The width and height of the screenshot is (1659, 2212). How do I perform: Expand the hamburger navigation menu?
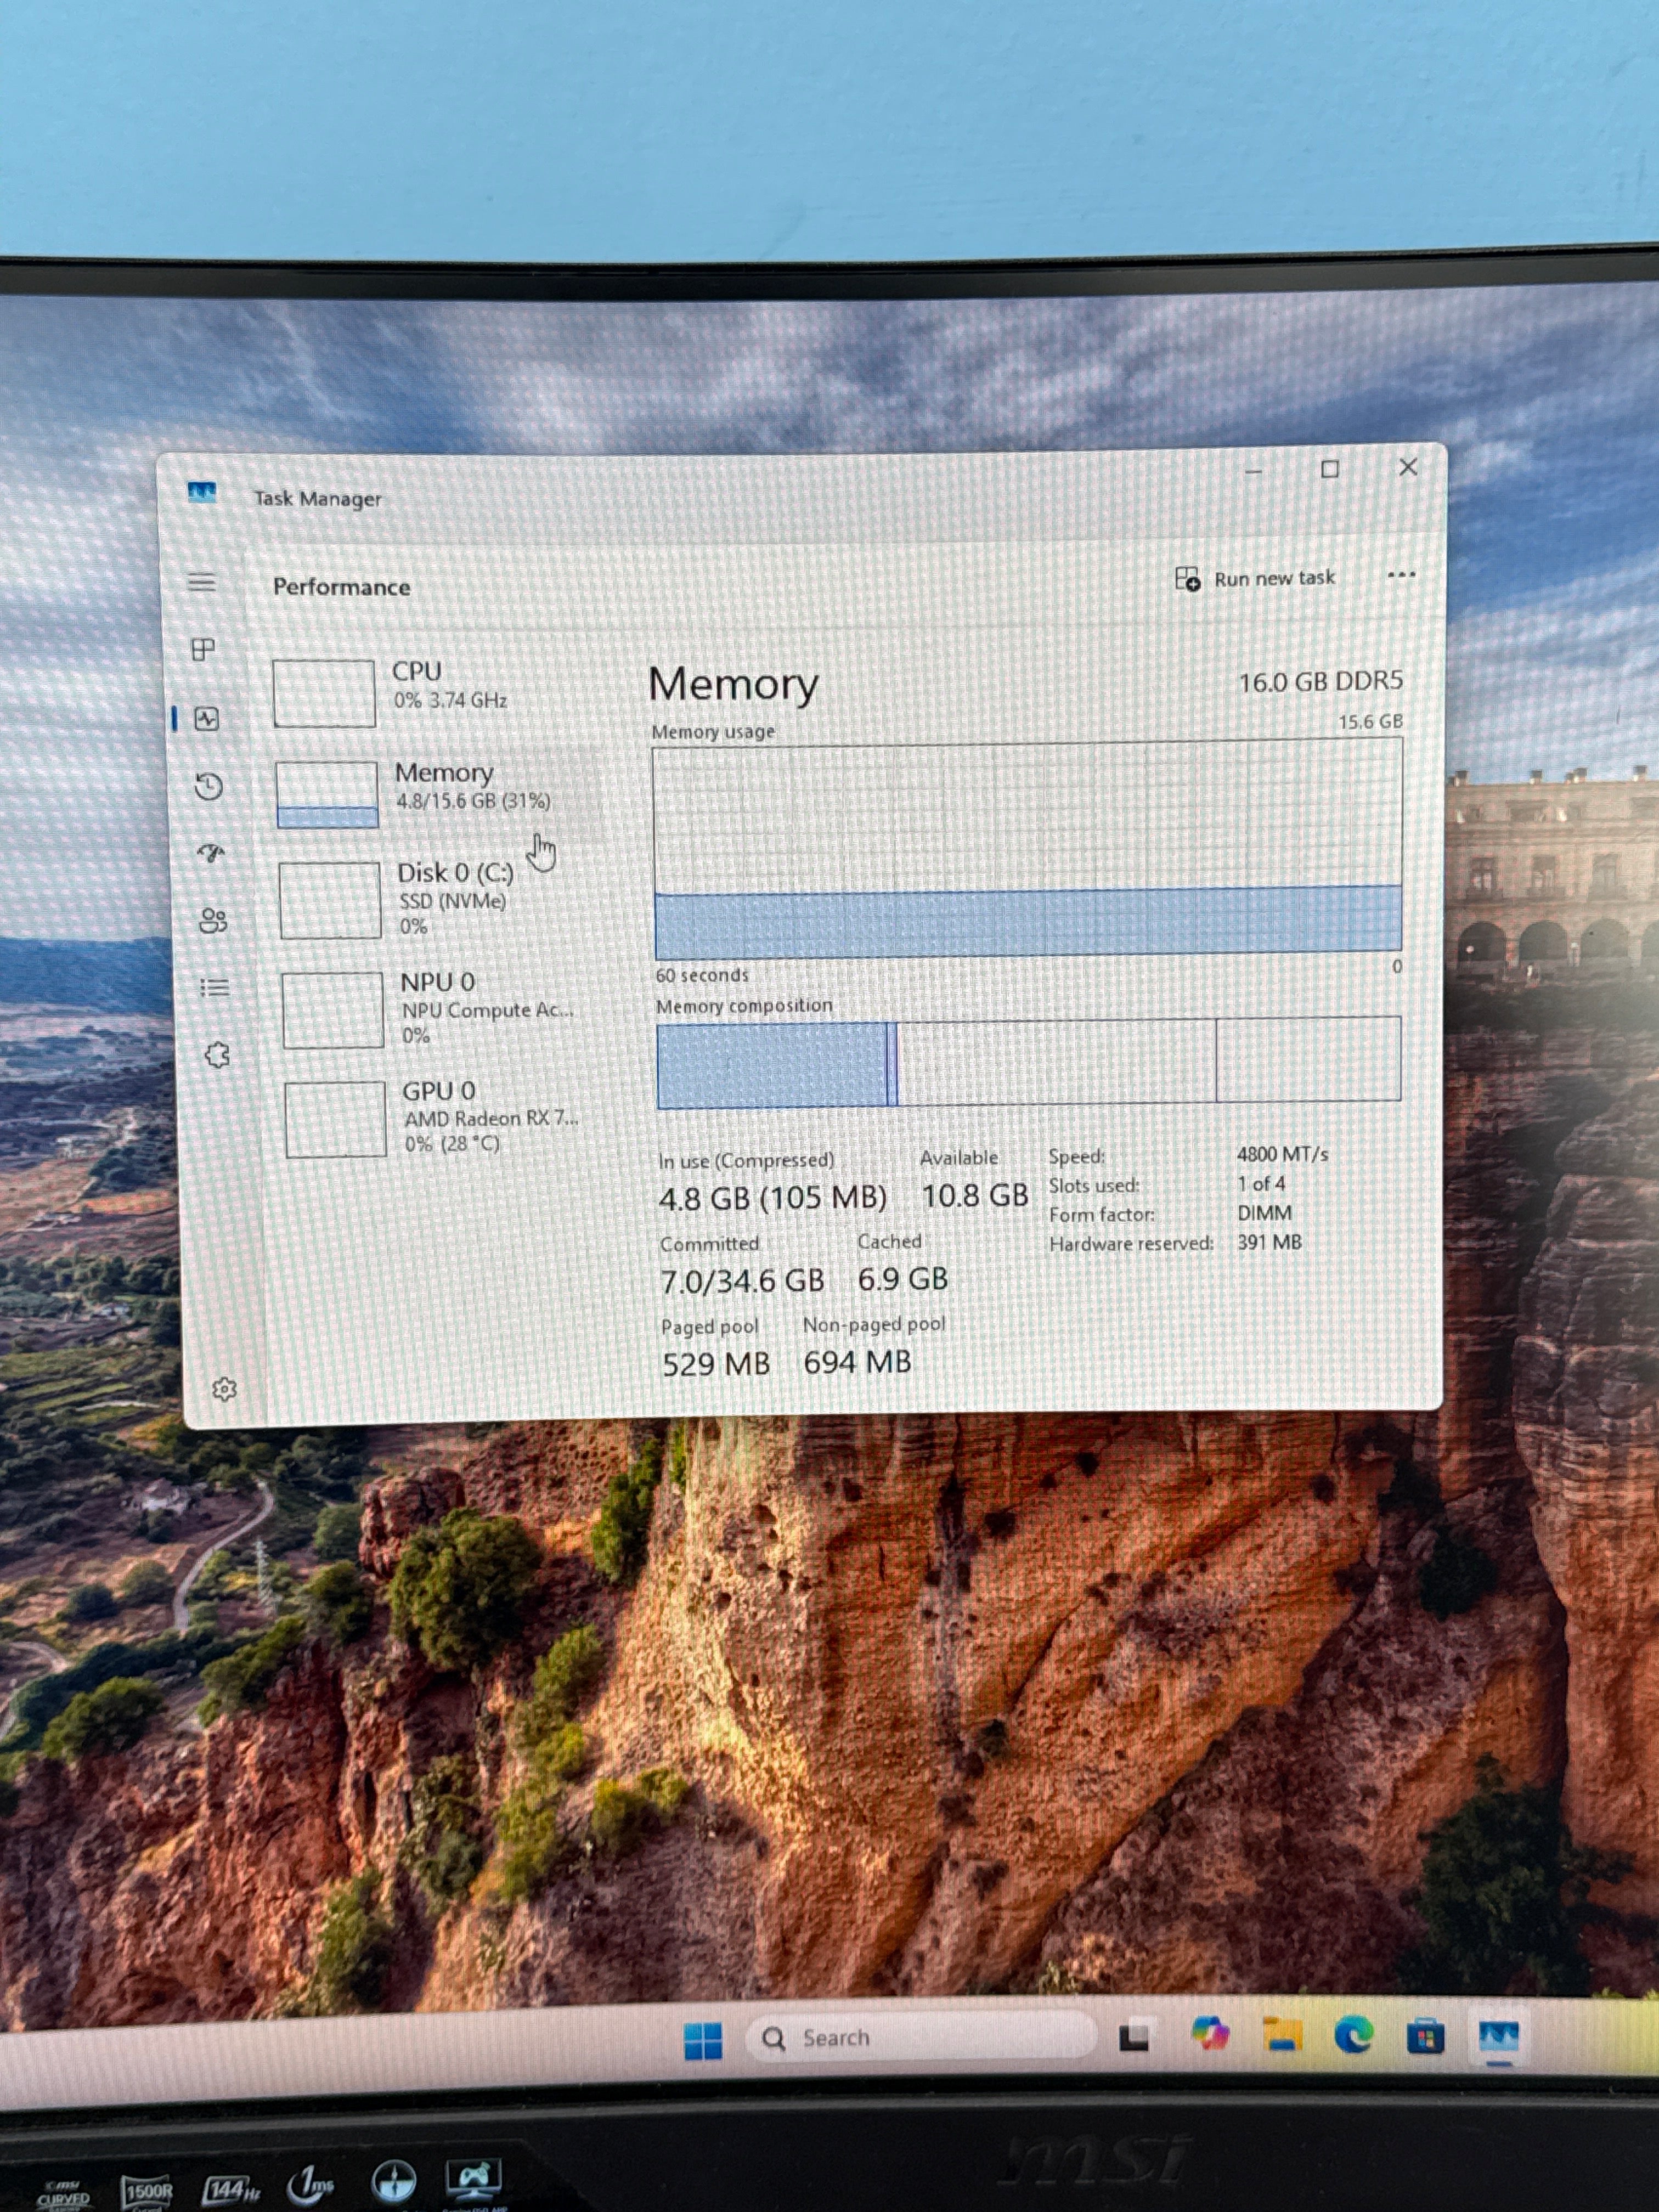click(x=201, y=582)
